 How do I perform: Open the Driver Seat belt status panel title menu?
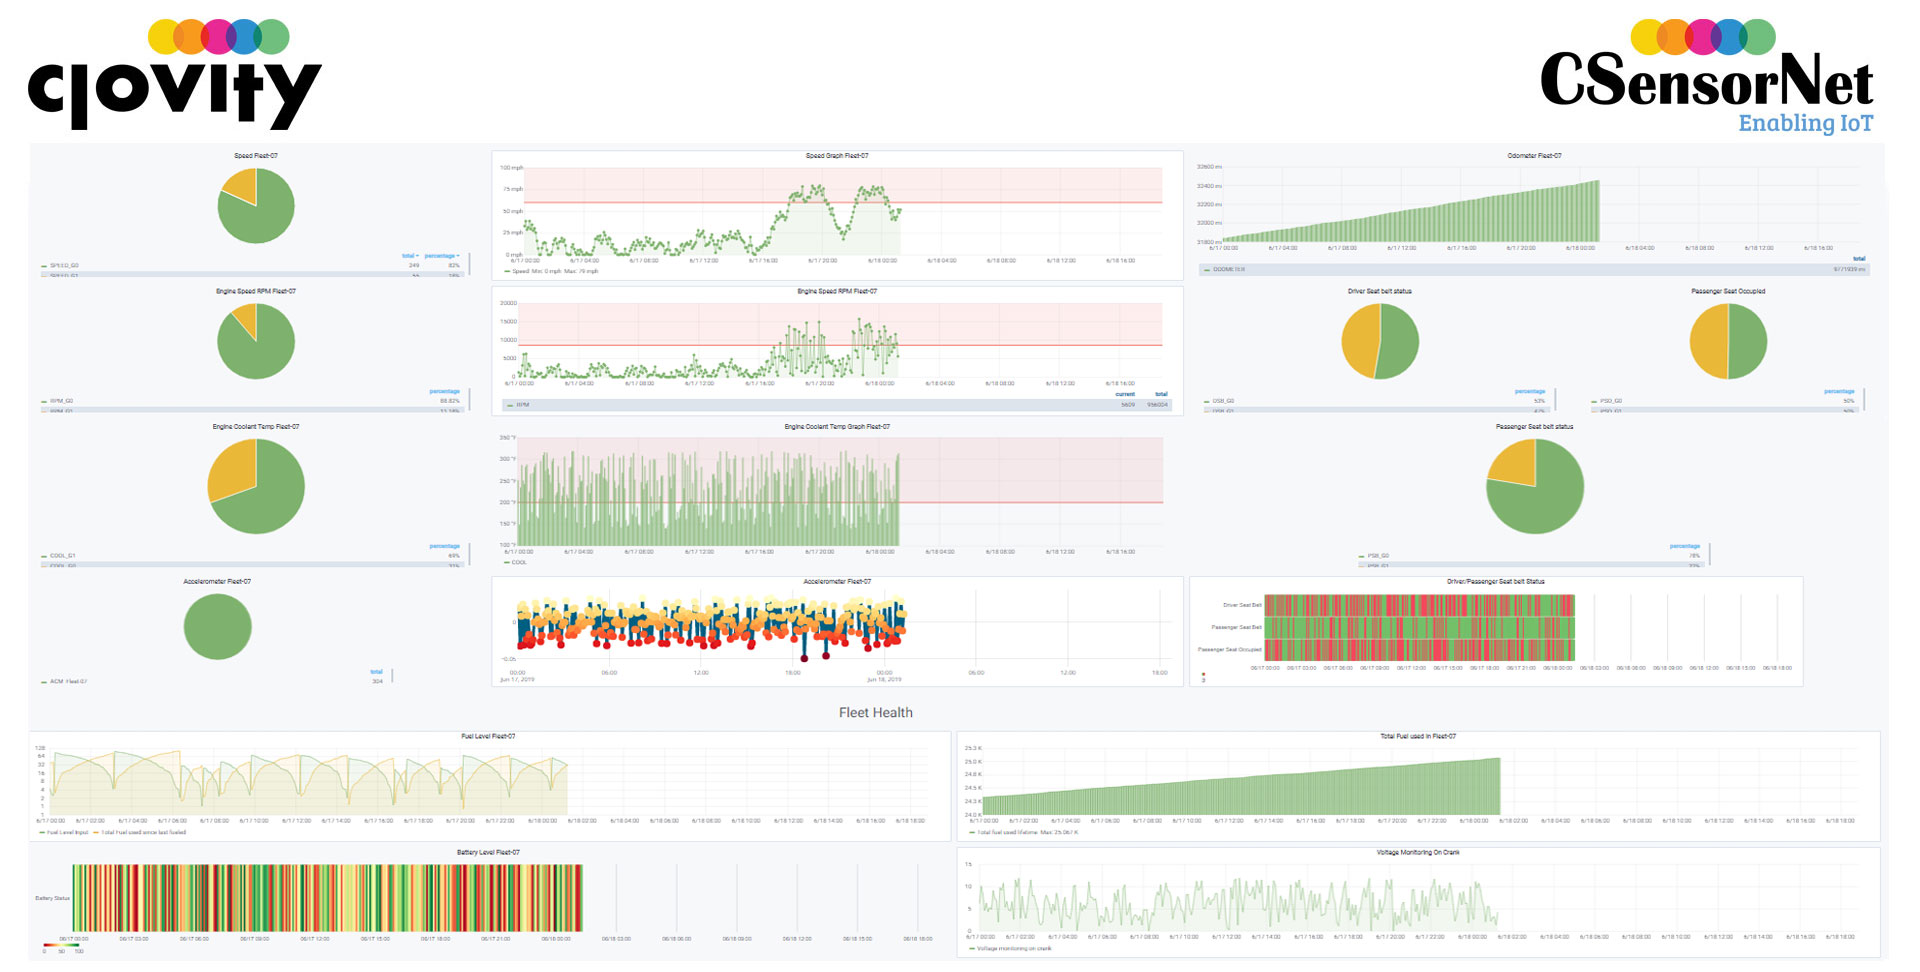(x=1379, y=291)
